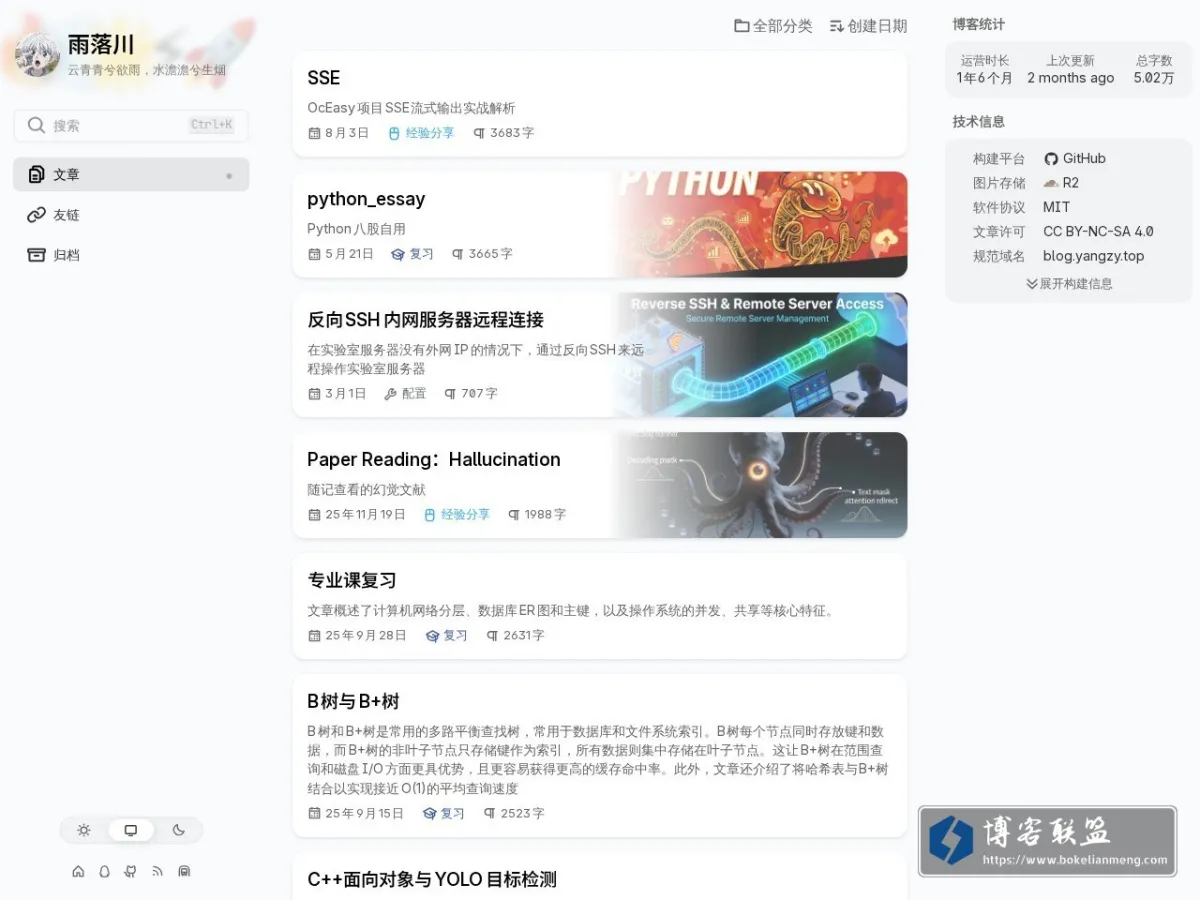Focus the 搜索 search field
1200x900 pixels.
coord(131,125)
